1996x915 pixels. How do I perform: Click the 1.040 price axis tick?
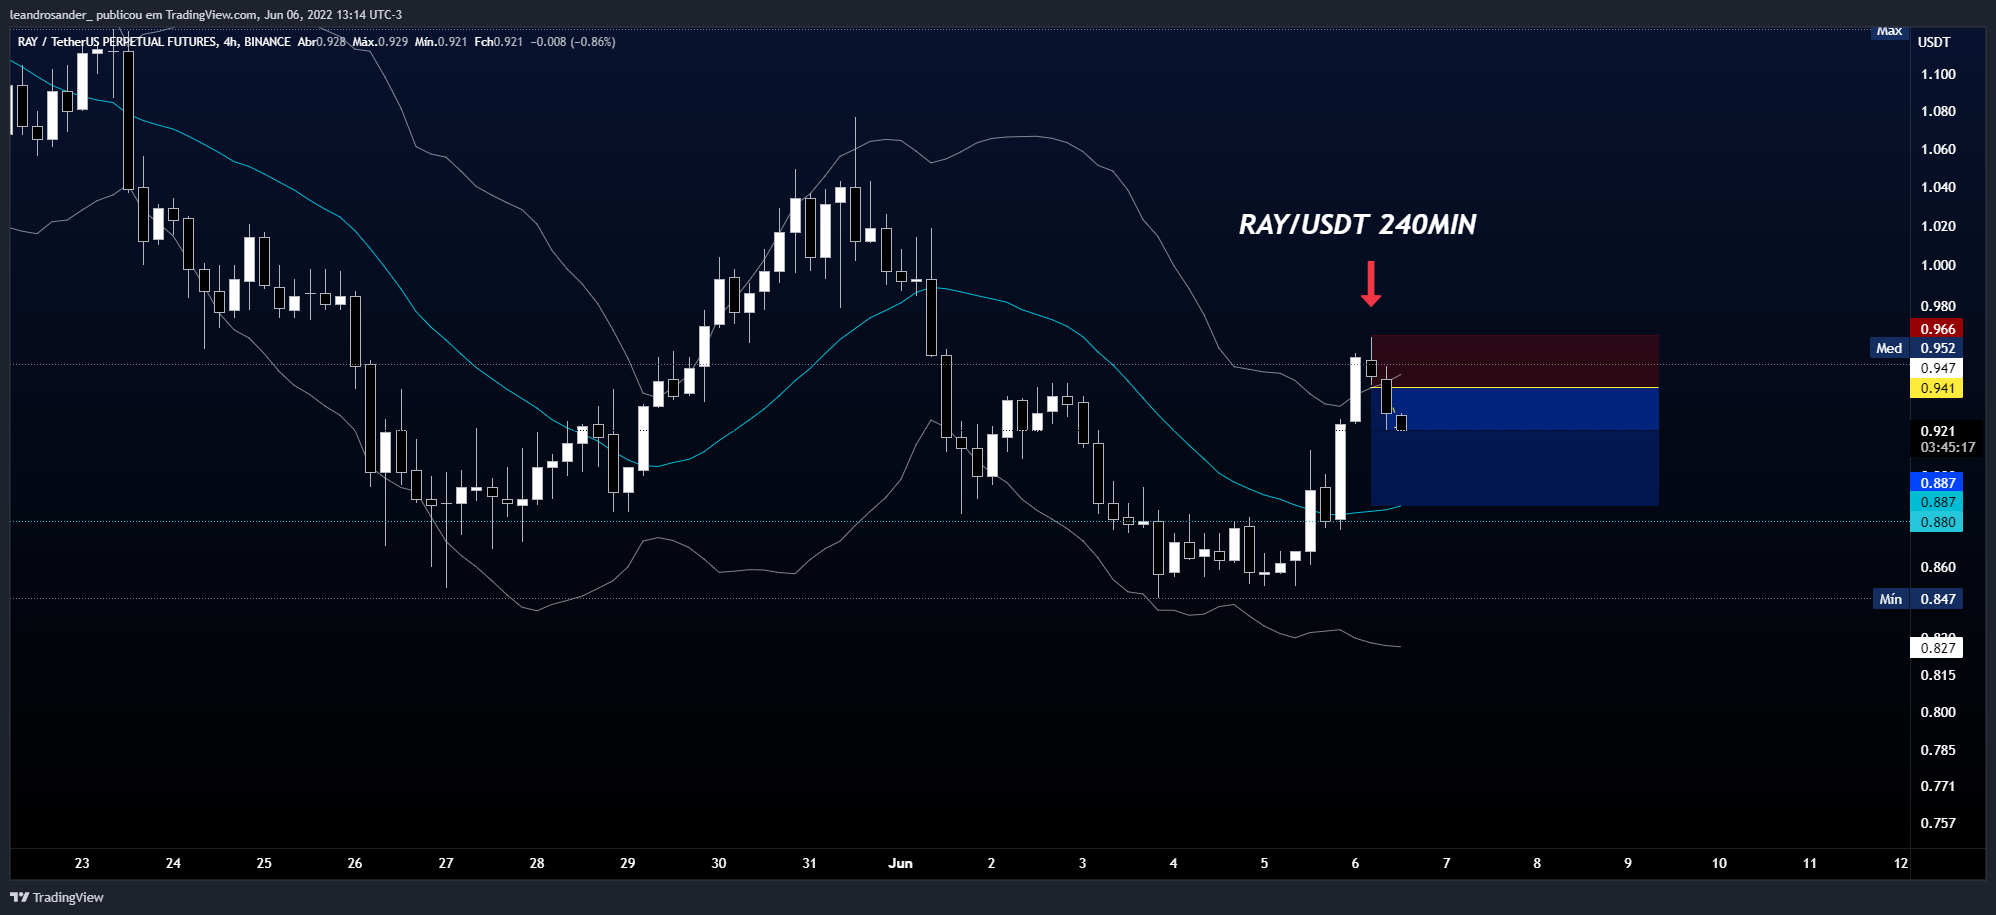tap(1938, 187)
